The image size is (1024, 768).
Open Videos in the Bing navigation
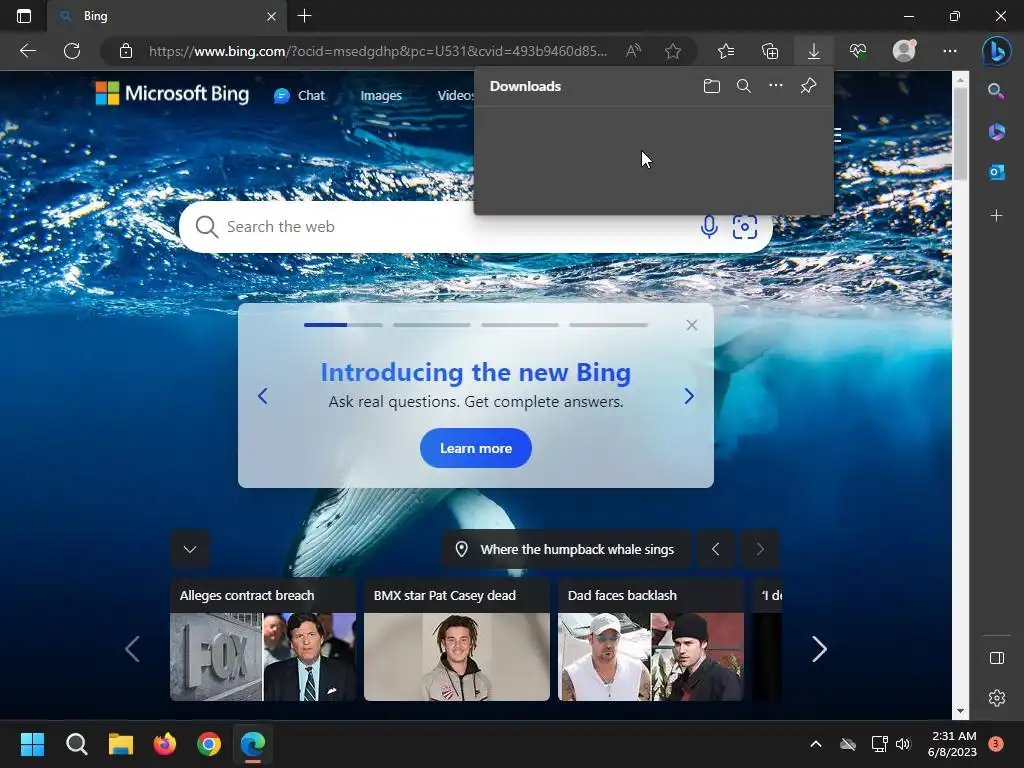[455, 95]
